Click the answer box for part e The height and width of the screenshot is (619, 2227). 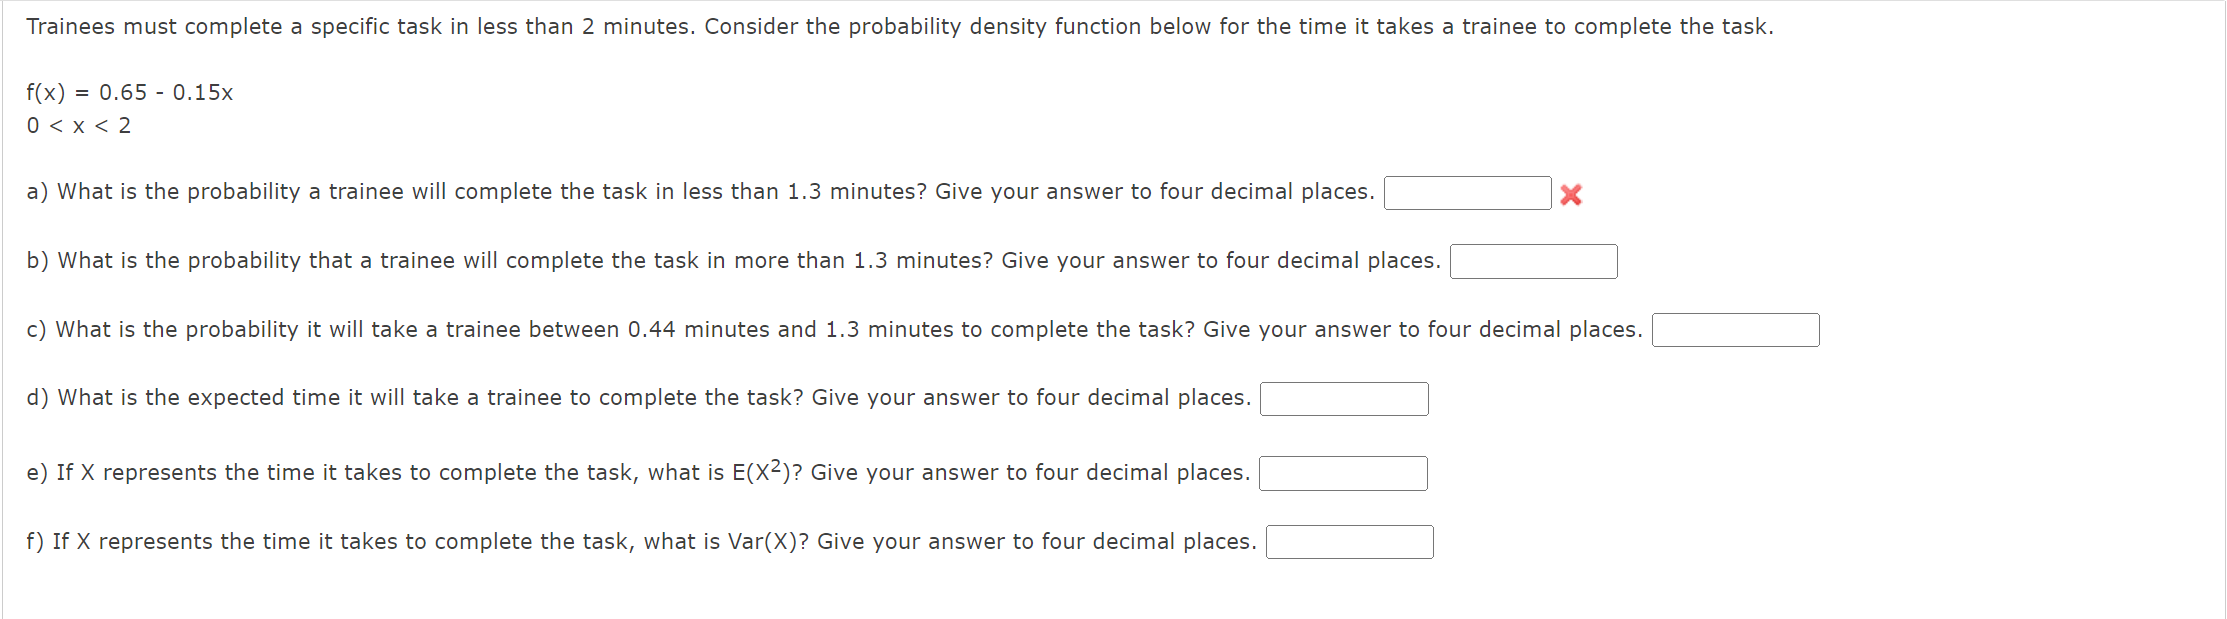[x=1343, y=472]
